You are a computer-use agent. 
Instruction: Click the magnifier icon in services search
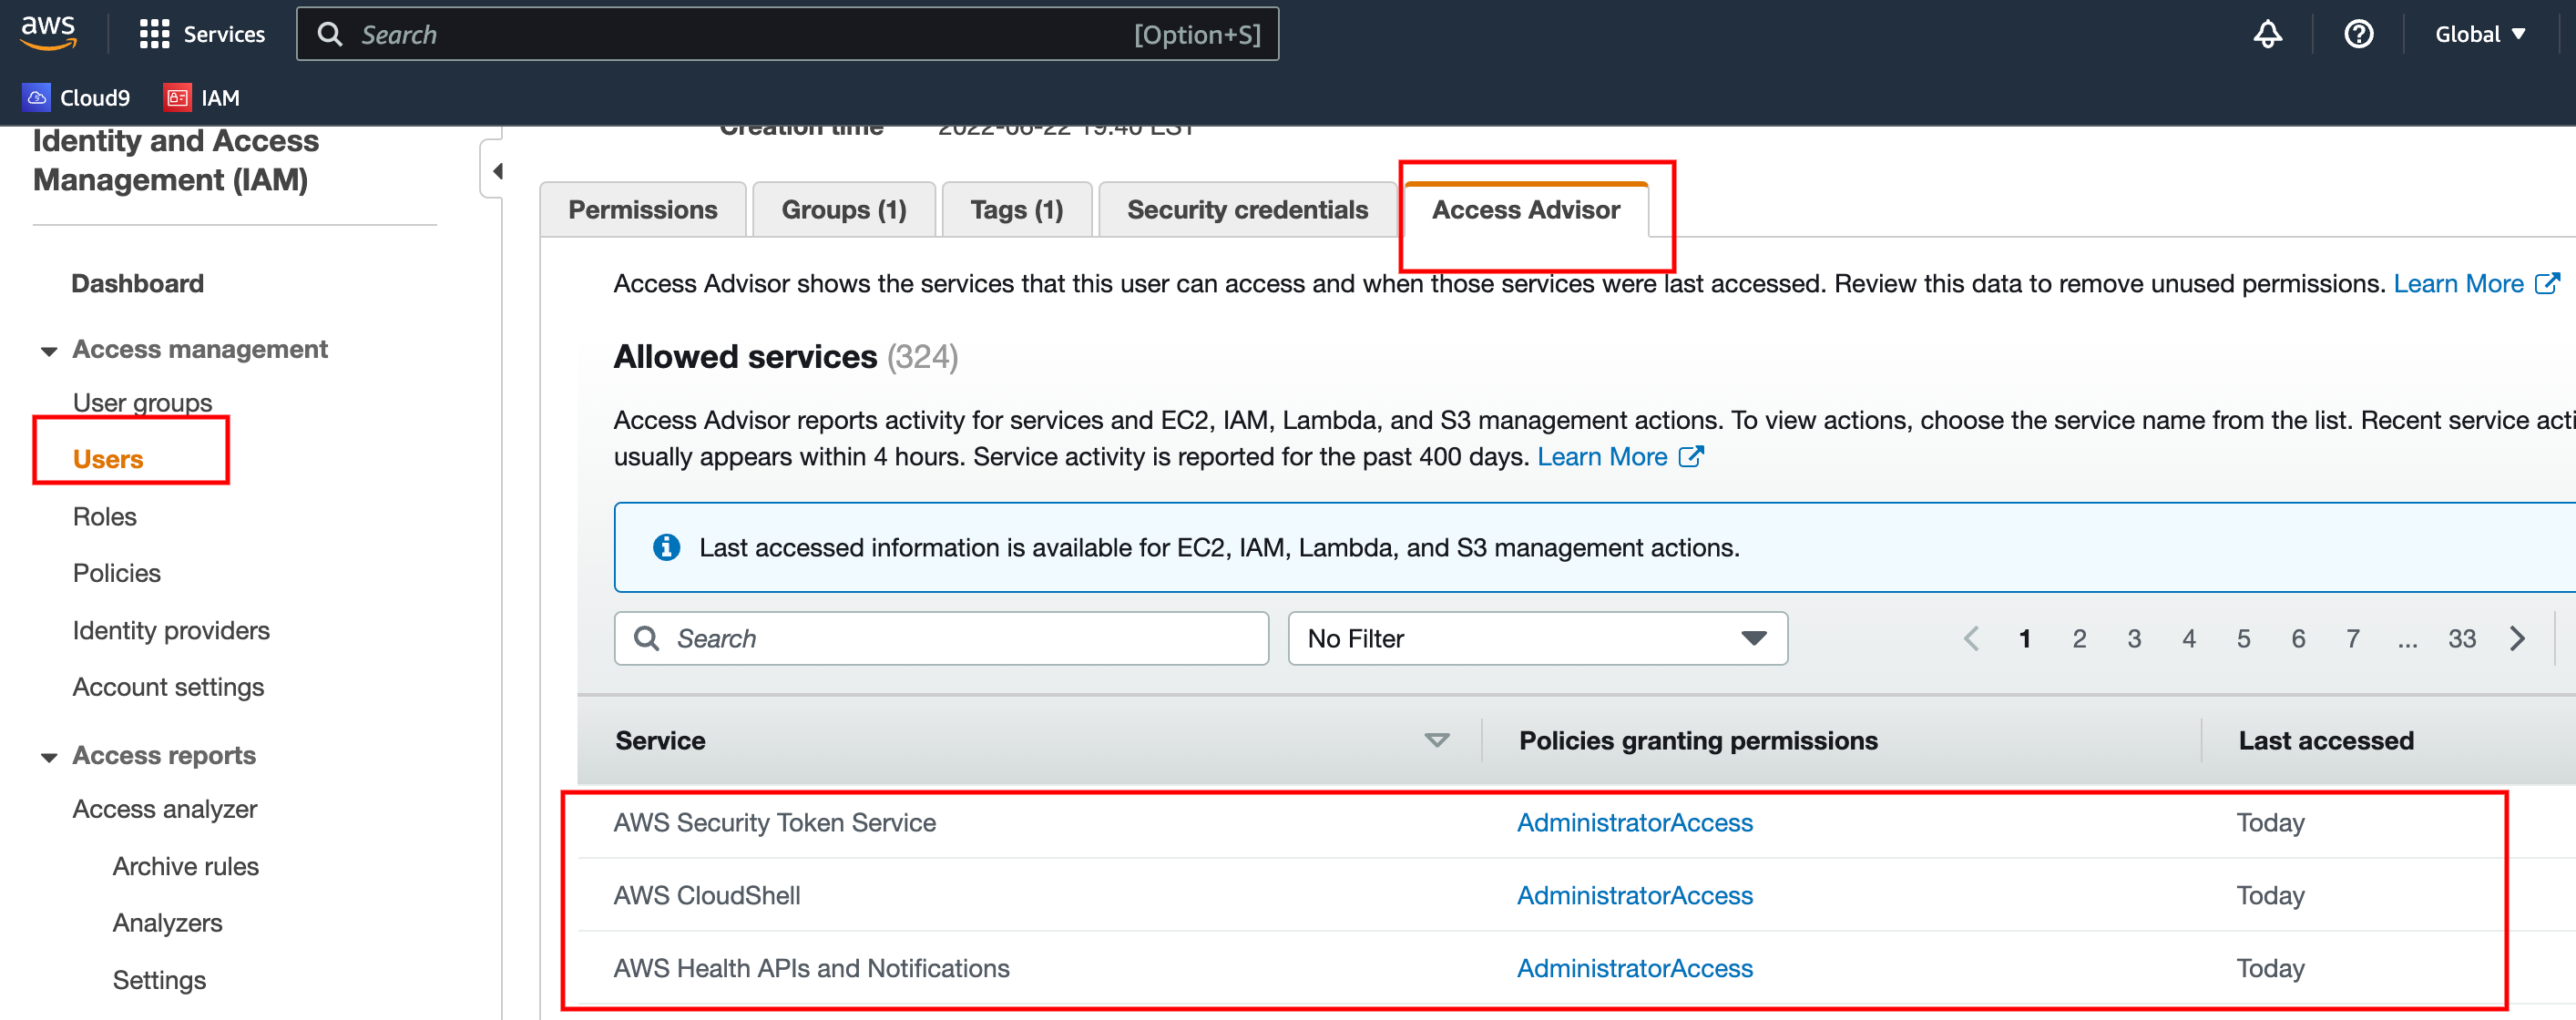(647, 638)
